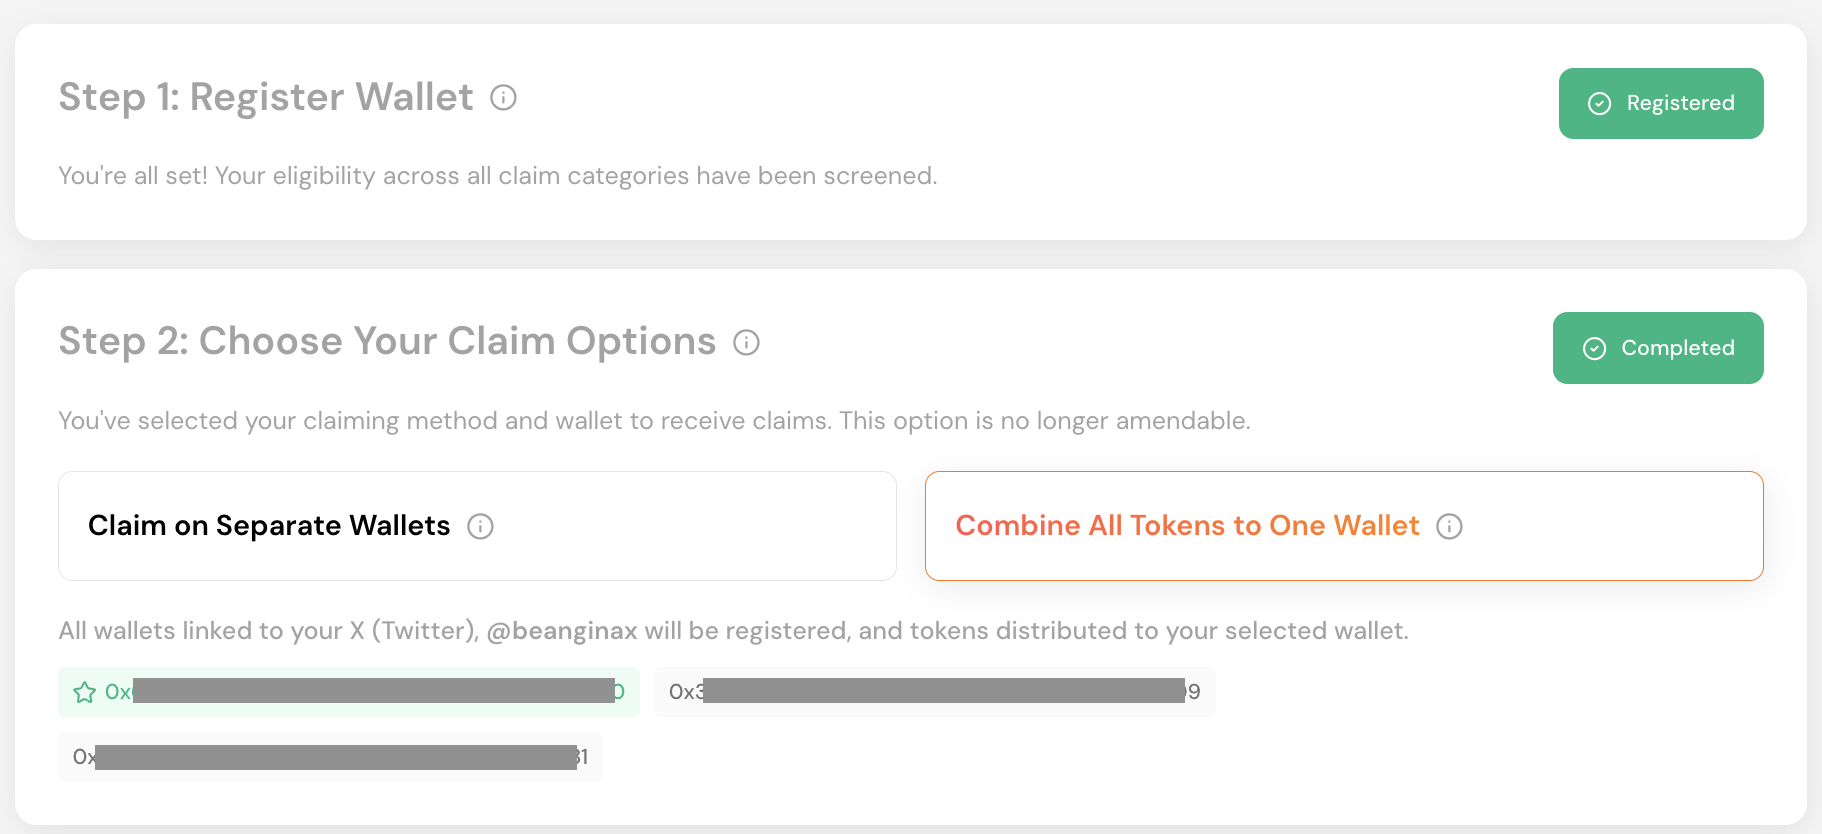Viewport: 1822px width, 834px height.
Task: Select the wallet address ending in 9
Action: [x=934, y=692]
